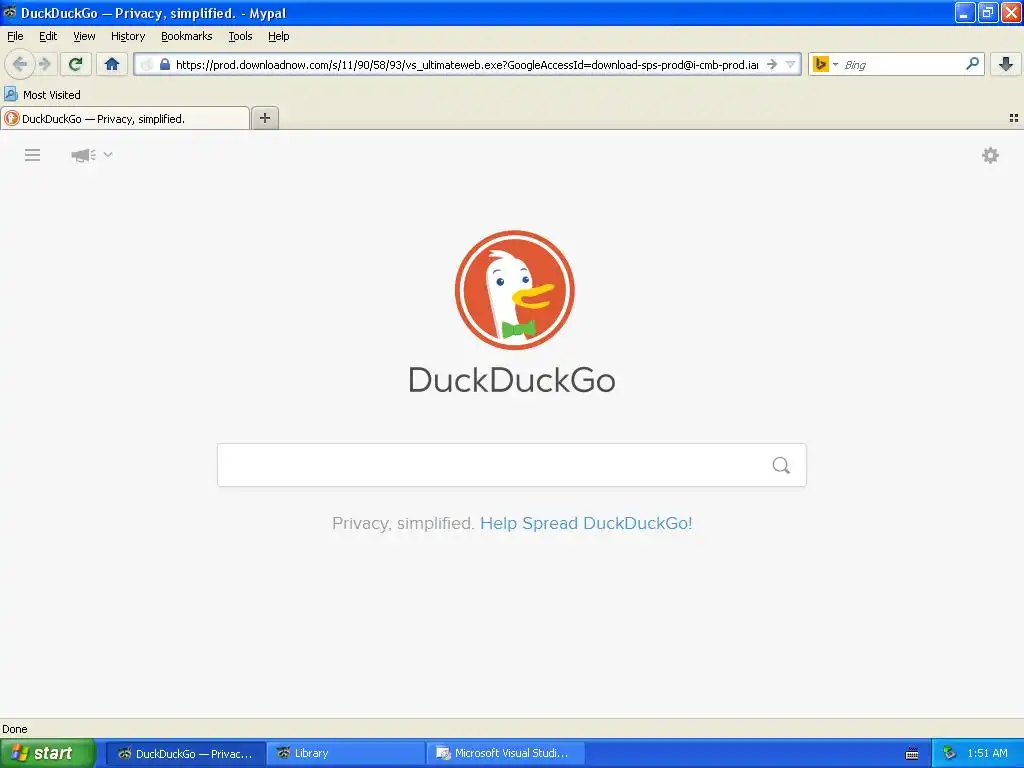Screen dimensions: 1024x768
Task: Open the File menu
Action: 15,36
